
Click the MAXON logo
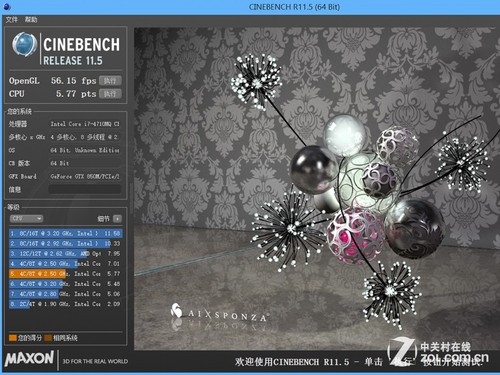point(29,359)
